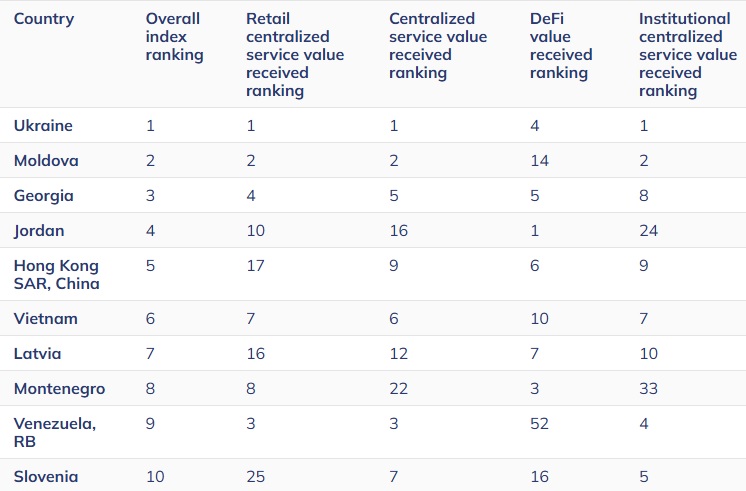Select Slovenia's retail ranking value 25
746x491 pixels.
pyautogui.click(x=256, y=476)
